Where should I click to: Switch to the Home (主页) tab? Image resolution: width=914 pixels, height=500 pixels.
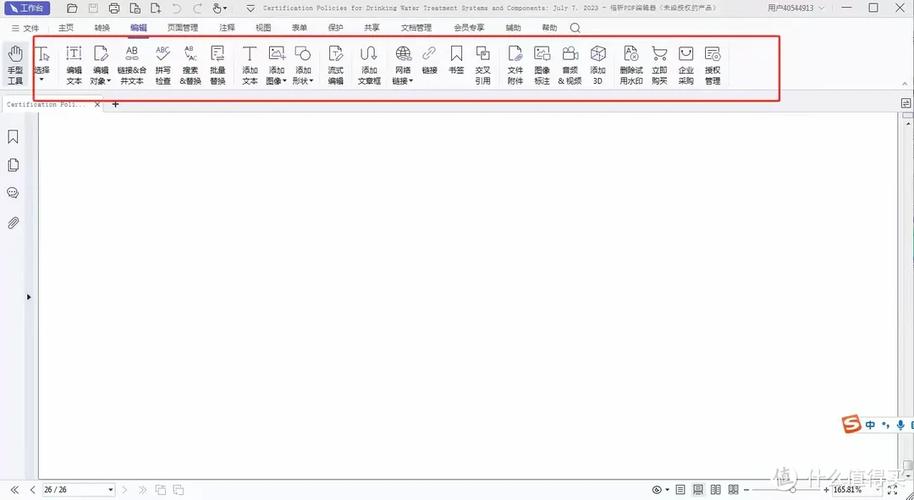click(66, 28)
